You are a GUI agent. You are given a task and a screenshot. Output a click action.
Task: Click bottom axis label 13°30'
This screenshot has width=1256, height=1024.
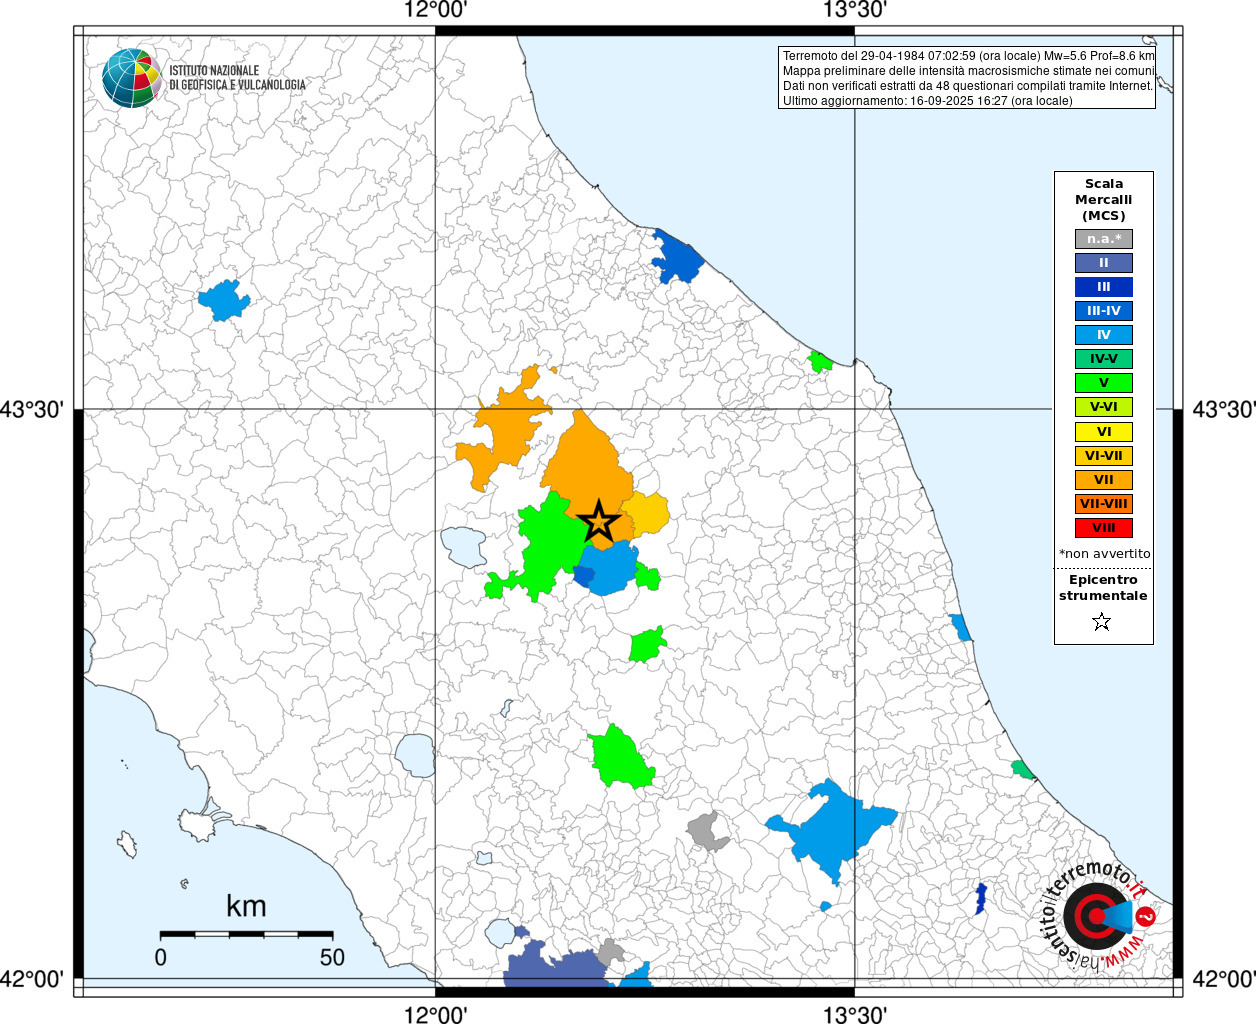855,1014
